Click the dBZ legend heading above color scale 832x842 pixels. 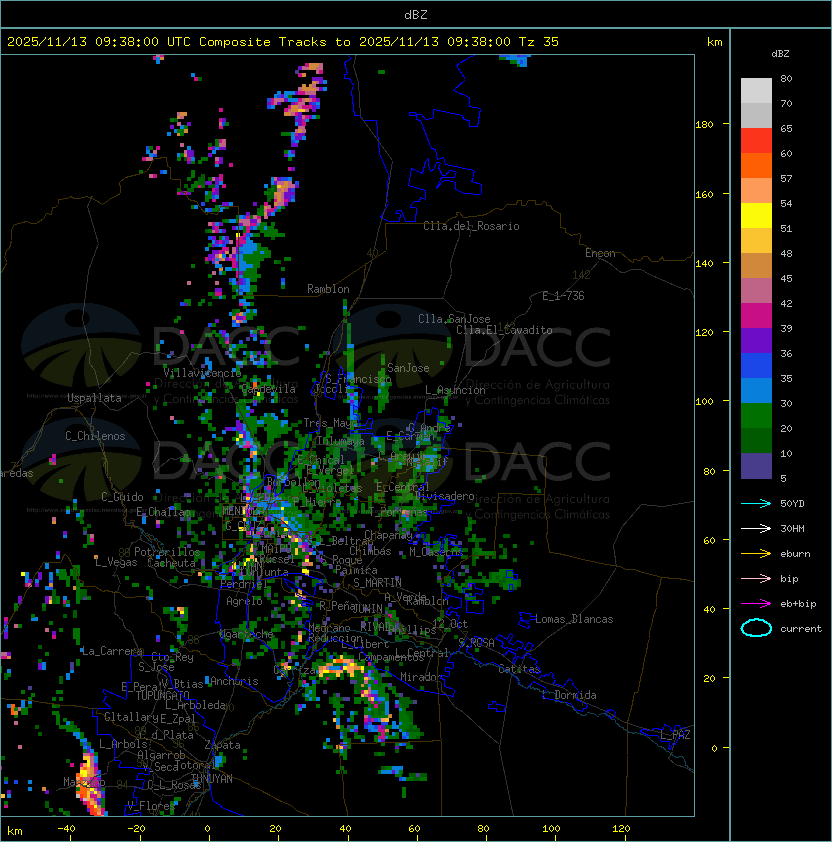[780, 54]
